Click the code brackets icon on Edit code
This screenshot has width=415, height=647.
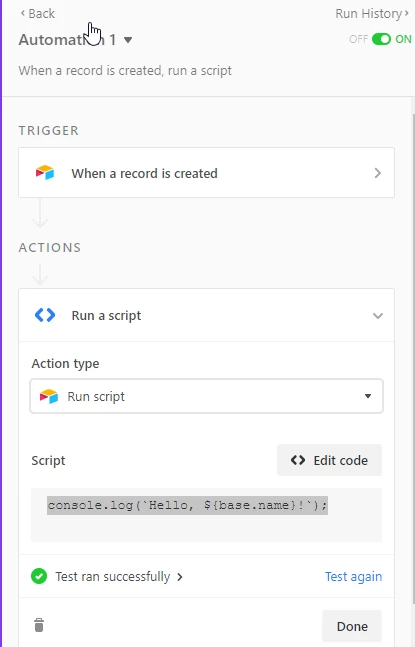pos(298,460)
